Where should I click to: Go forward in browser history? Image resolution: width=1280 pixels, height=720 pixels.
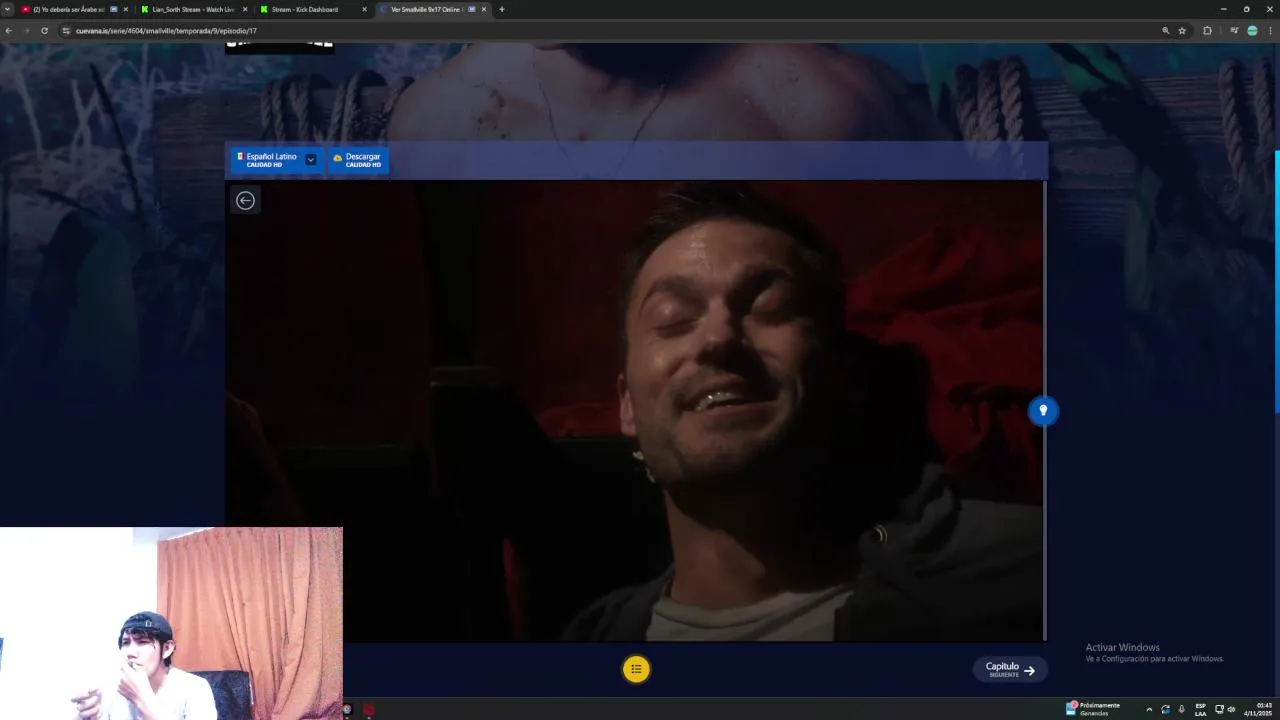click(27, 31)
